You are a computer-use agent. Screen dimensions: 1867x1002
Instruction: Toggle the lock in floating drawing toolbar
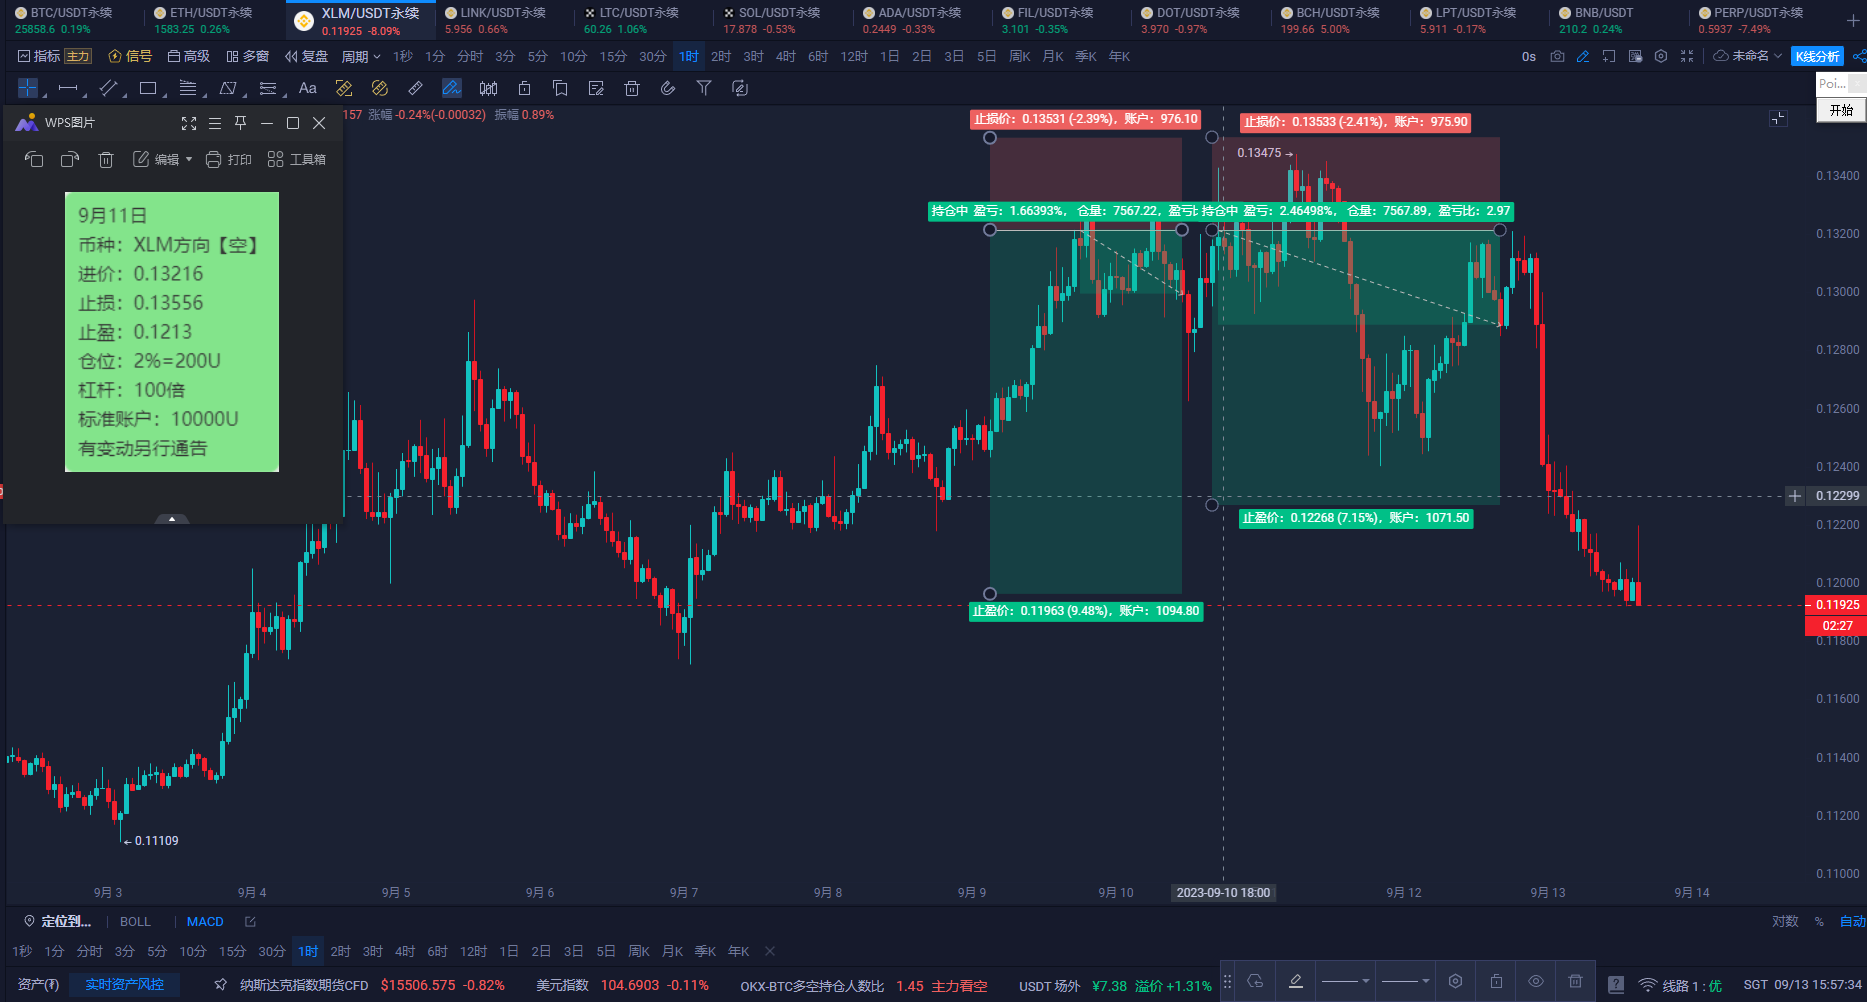click(1496, 981)
